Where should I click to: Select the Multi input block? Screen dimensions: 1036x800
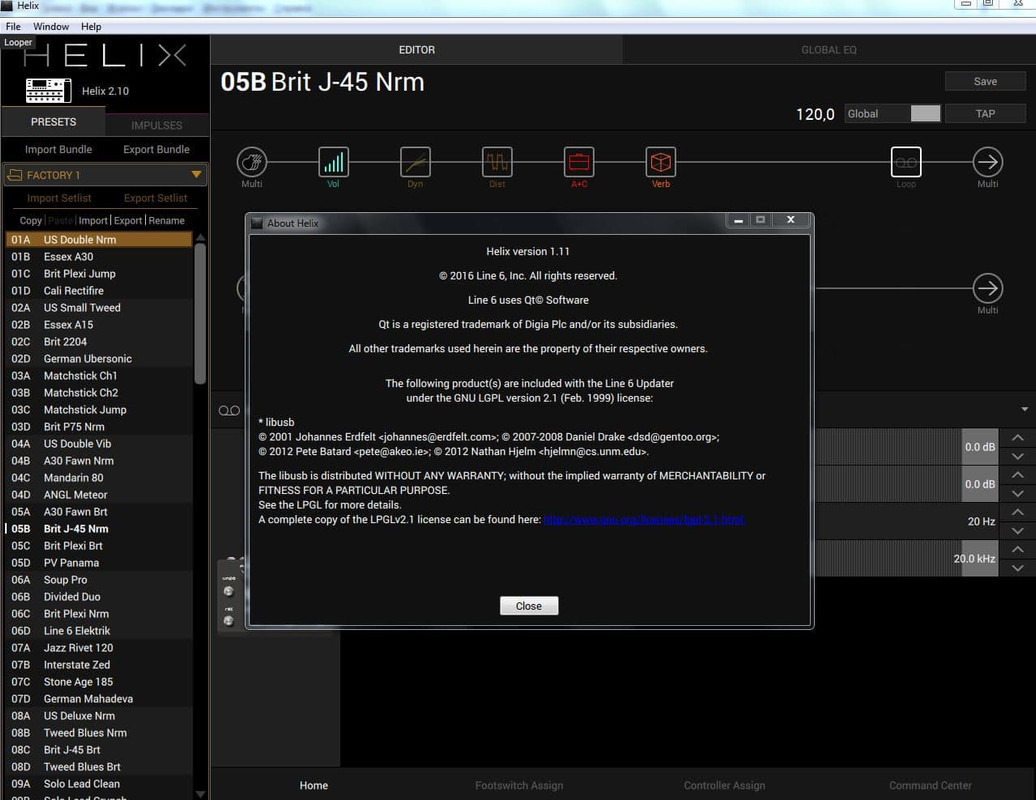(252, 162)
